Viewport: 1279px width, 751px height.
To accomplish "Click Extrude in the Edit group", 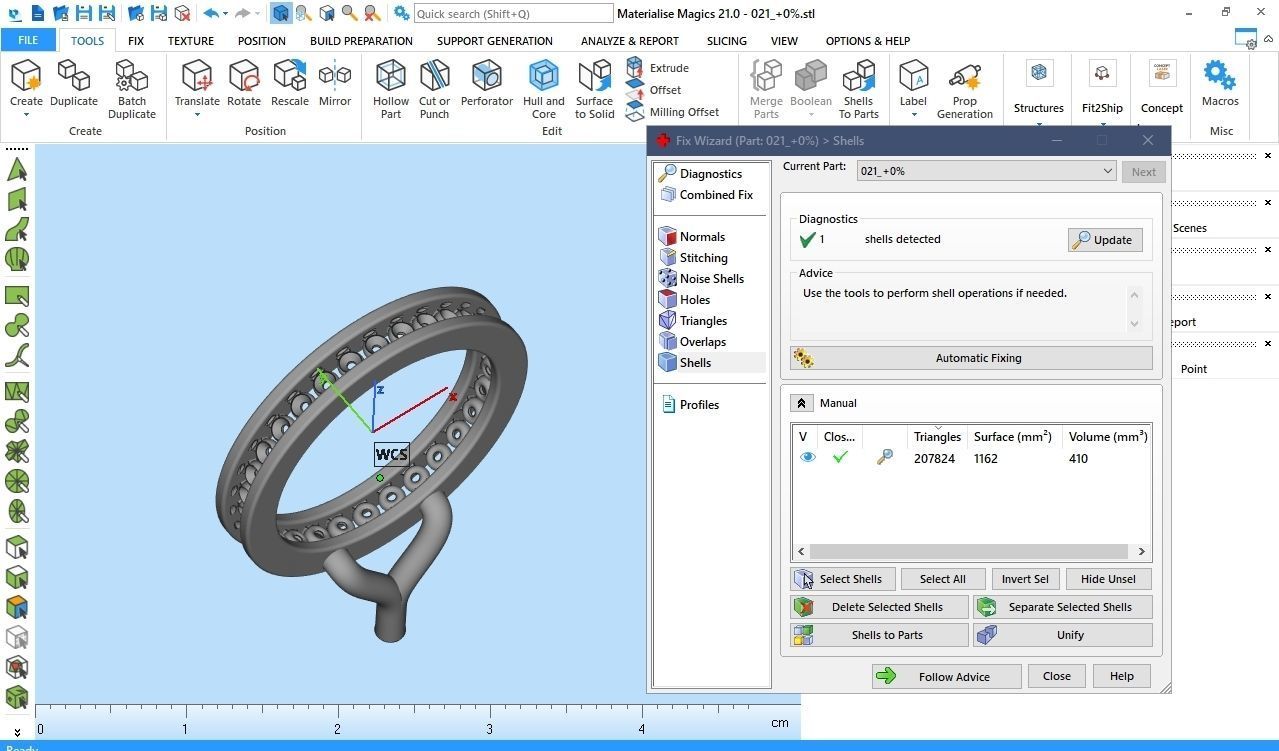I will pos(658,68).
